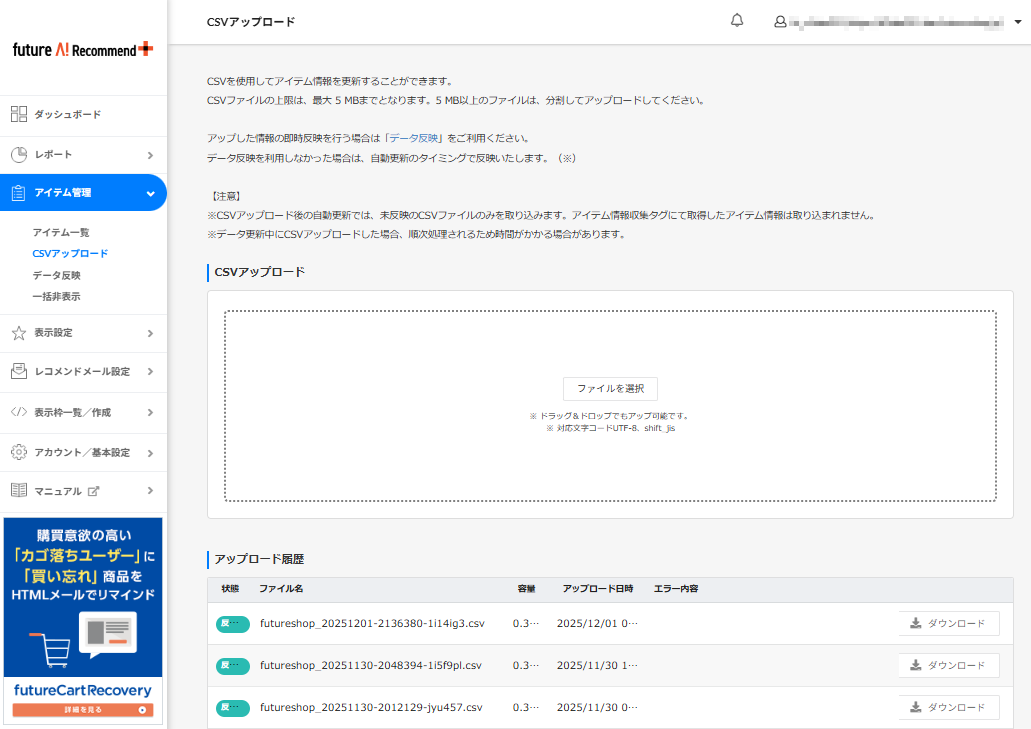Click the display frame code brackets icon
1031x729 pixels.
pos(18,412)
